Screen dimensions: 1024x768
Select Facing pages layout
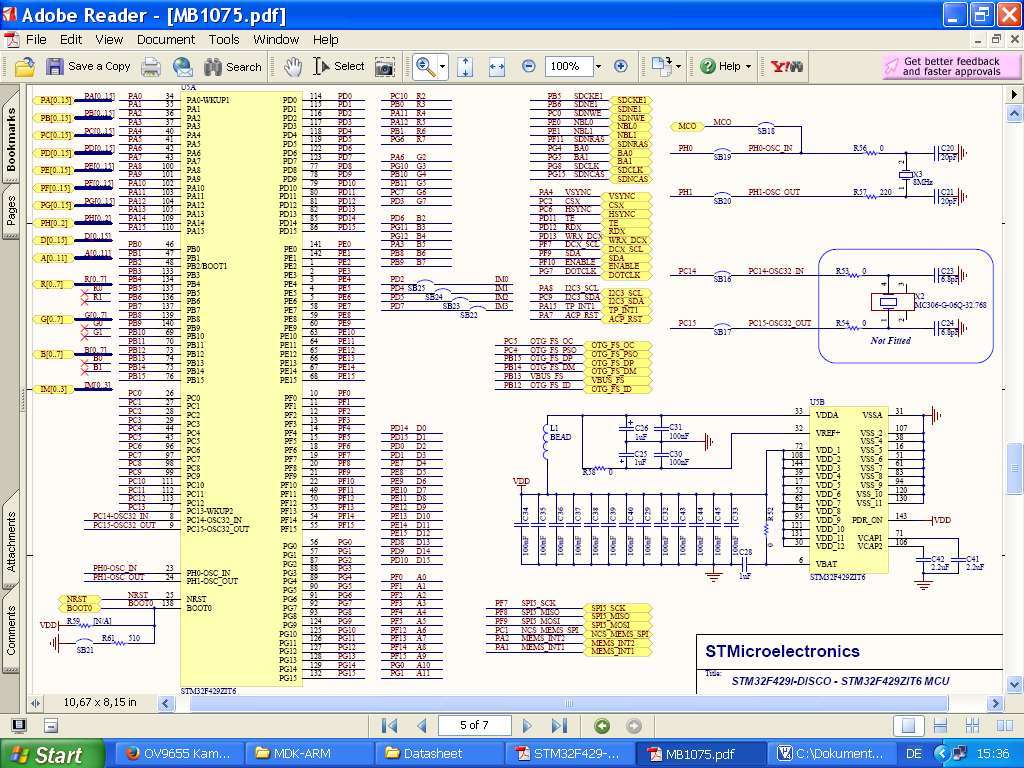(x=1005, y=726)
